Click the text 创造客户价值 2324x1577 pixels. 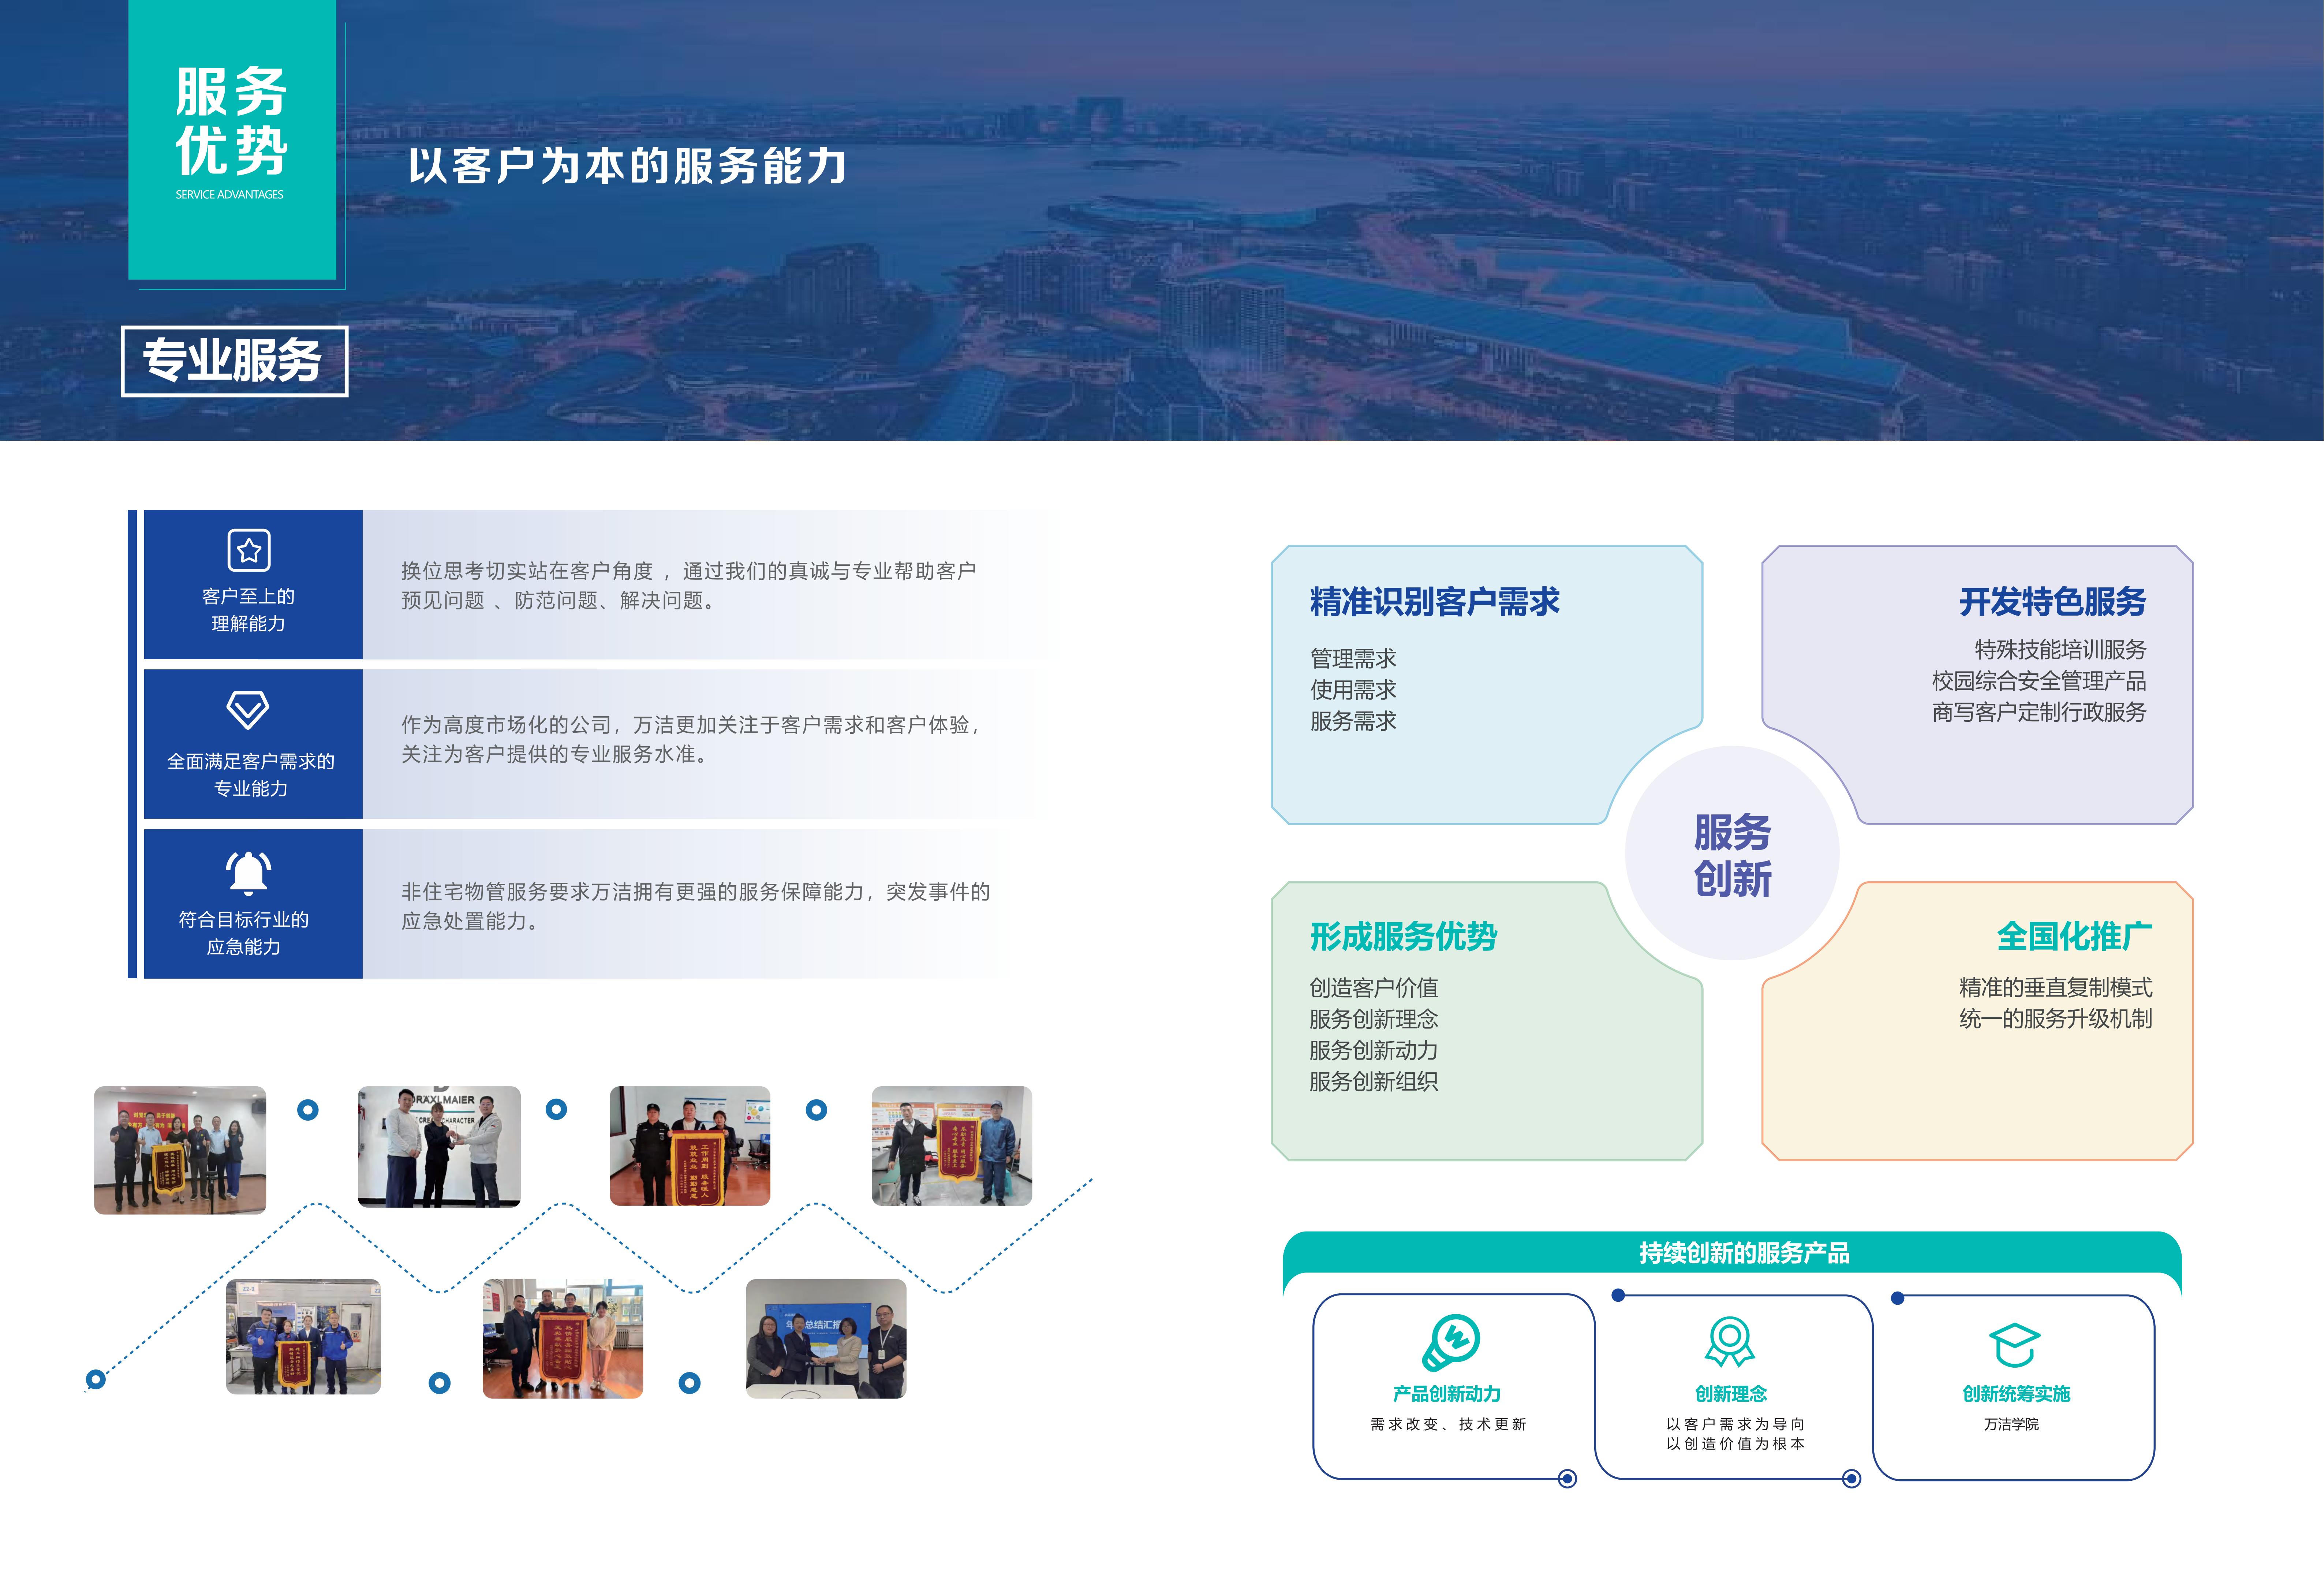coord(1374,988)
